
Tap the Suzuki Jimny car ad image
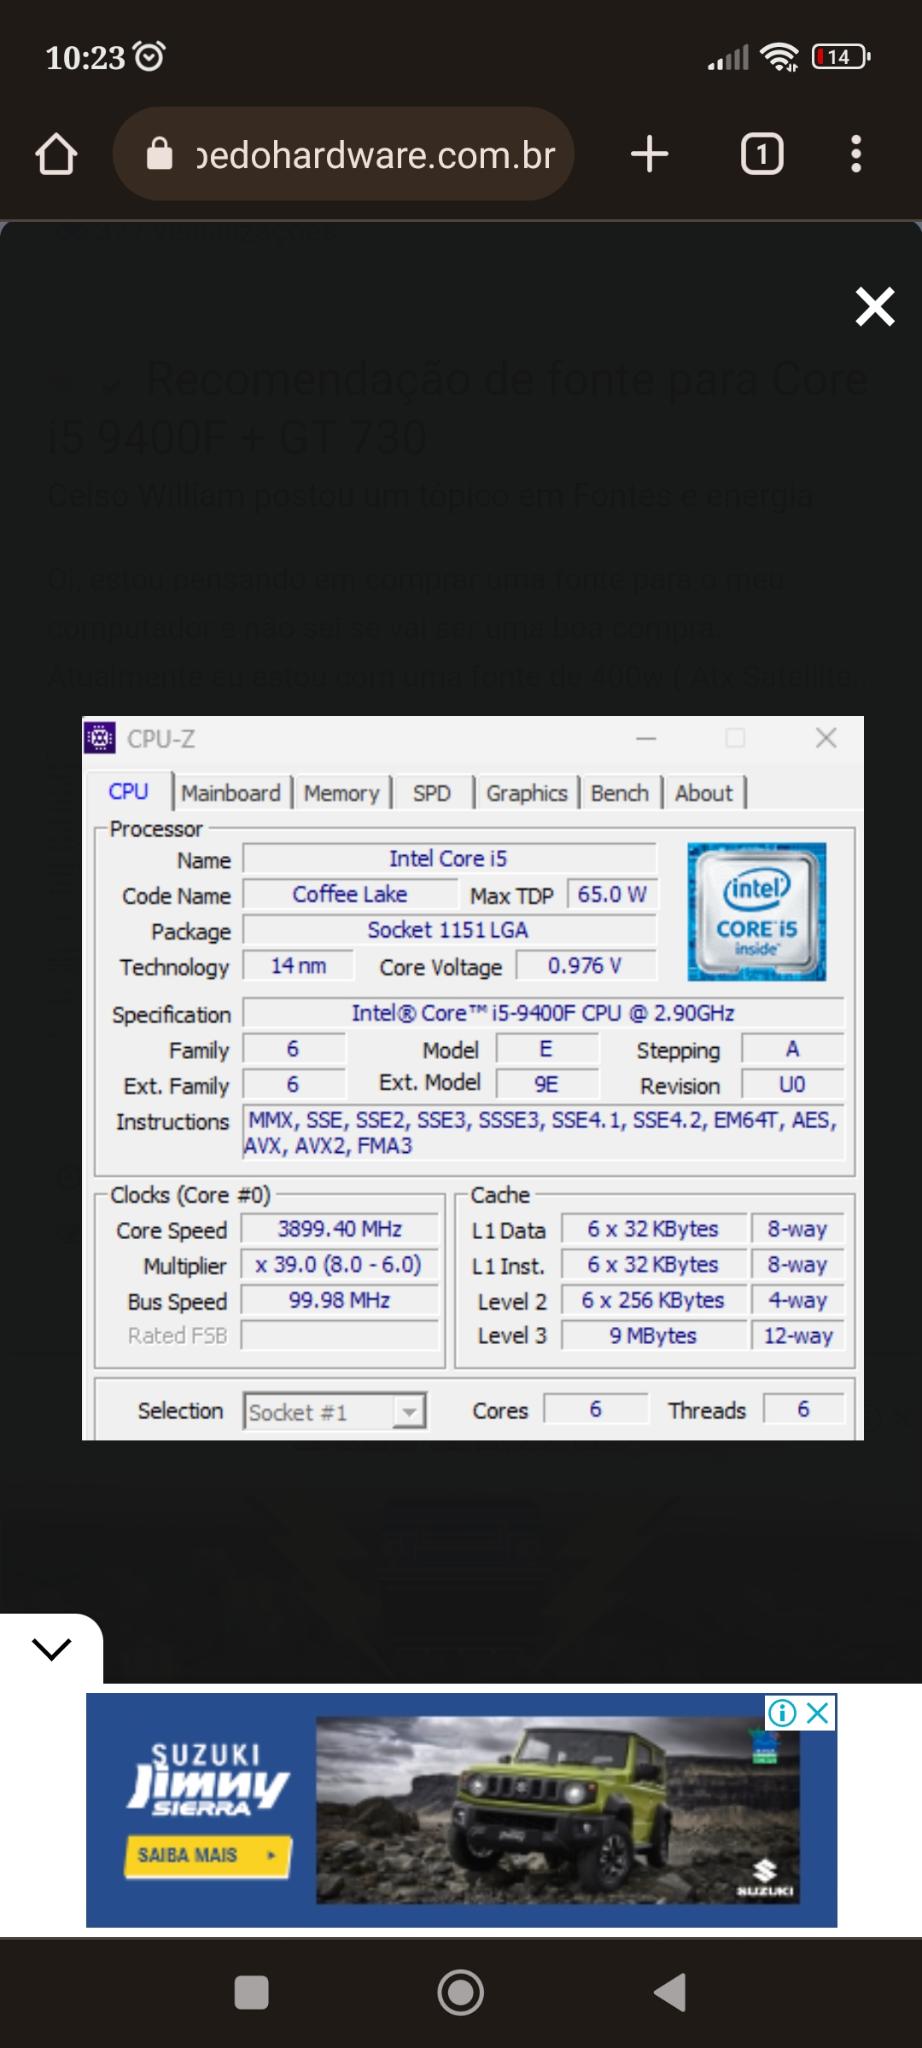pos(560,1810)
